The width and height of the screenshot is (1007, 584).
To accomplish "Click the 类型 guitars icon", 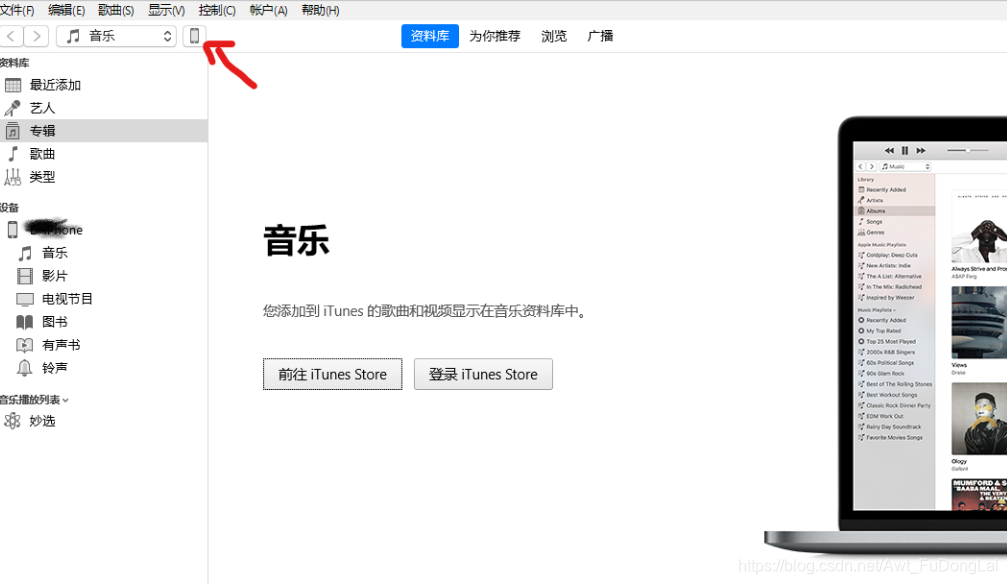I will (x=12, y=177).
